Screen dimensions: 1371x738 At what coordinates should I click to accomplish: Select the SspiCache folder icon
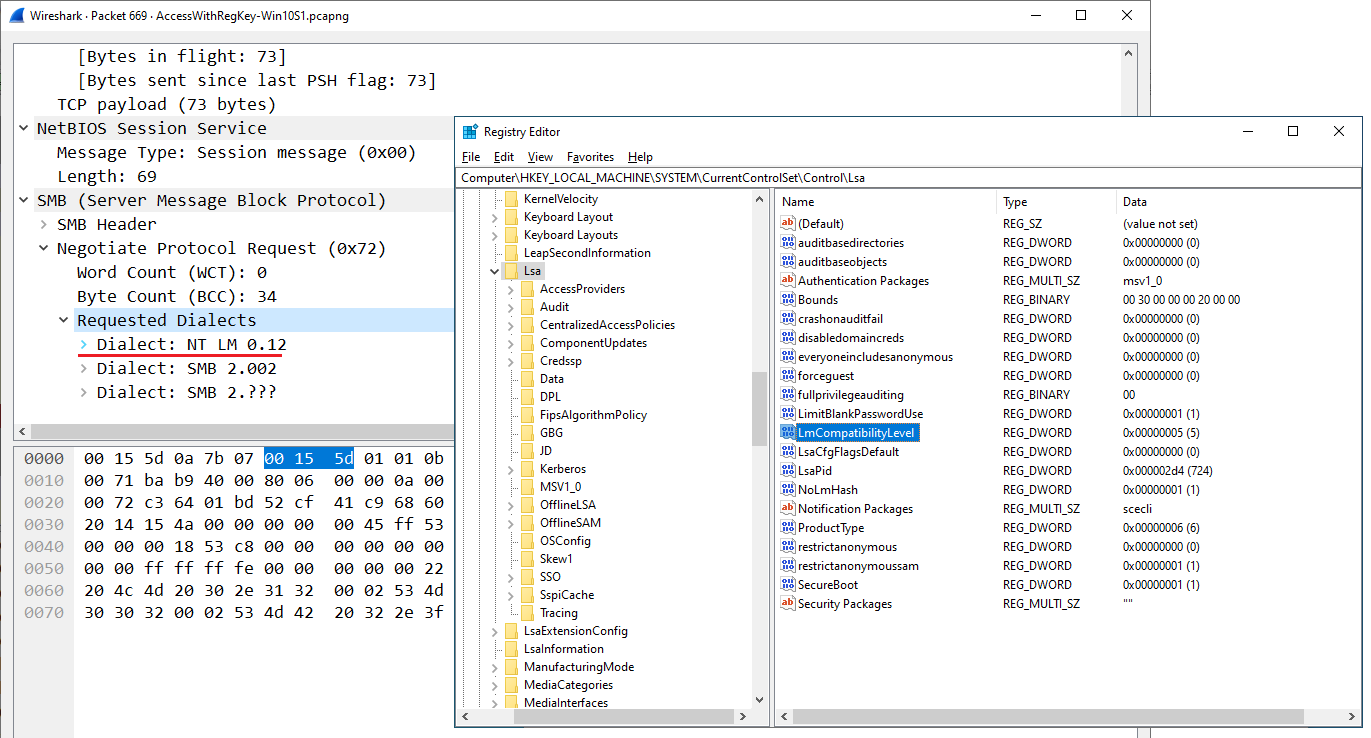pos(526,595)
